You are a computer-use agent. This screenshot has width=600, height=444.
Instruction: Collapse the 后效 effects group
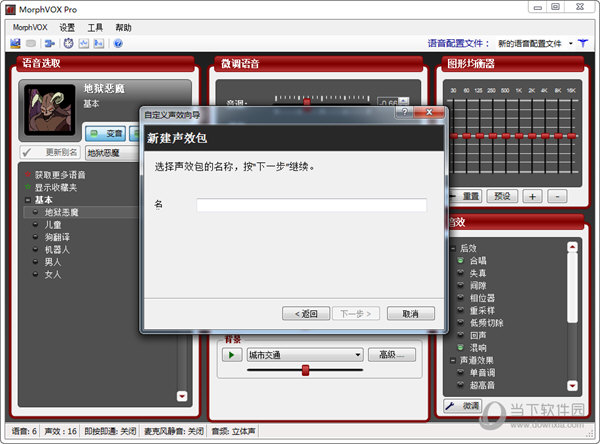click(x=453, y=248)
